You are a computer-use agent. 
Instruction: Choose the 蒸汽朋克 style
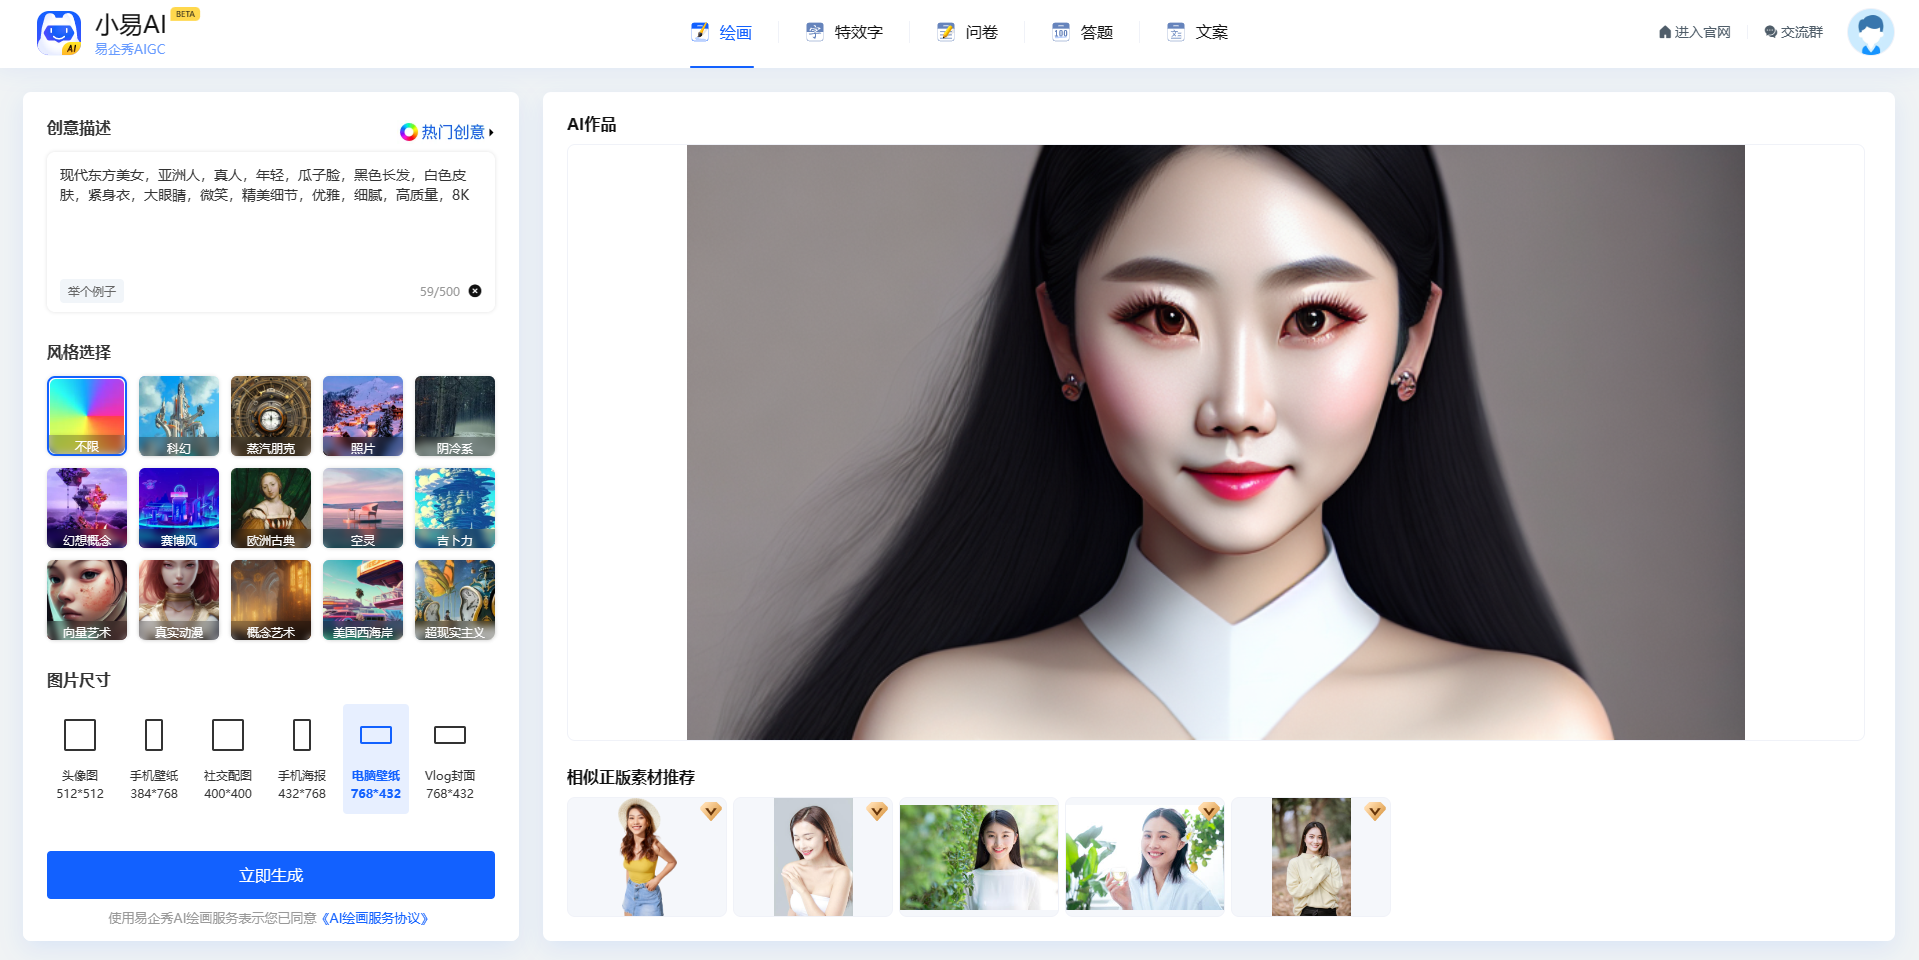[271, 416]
